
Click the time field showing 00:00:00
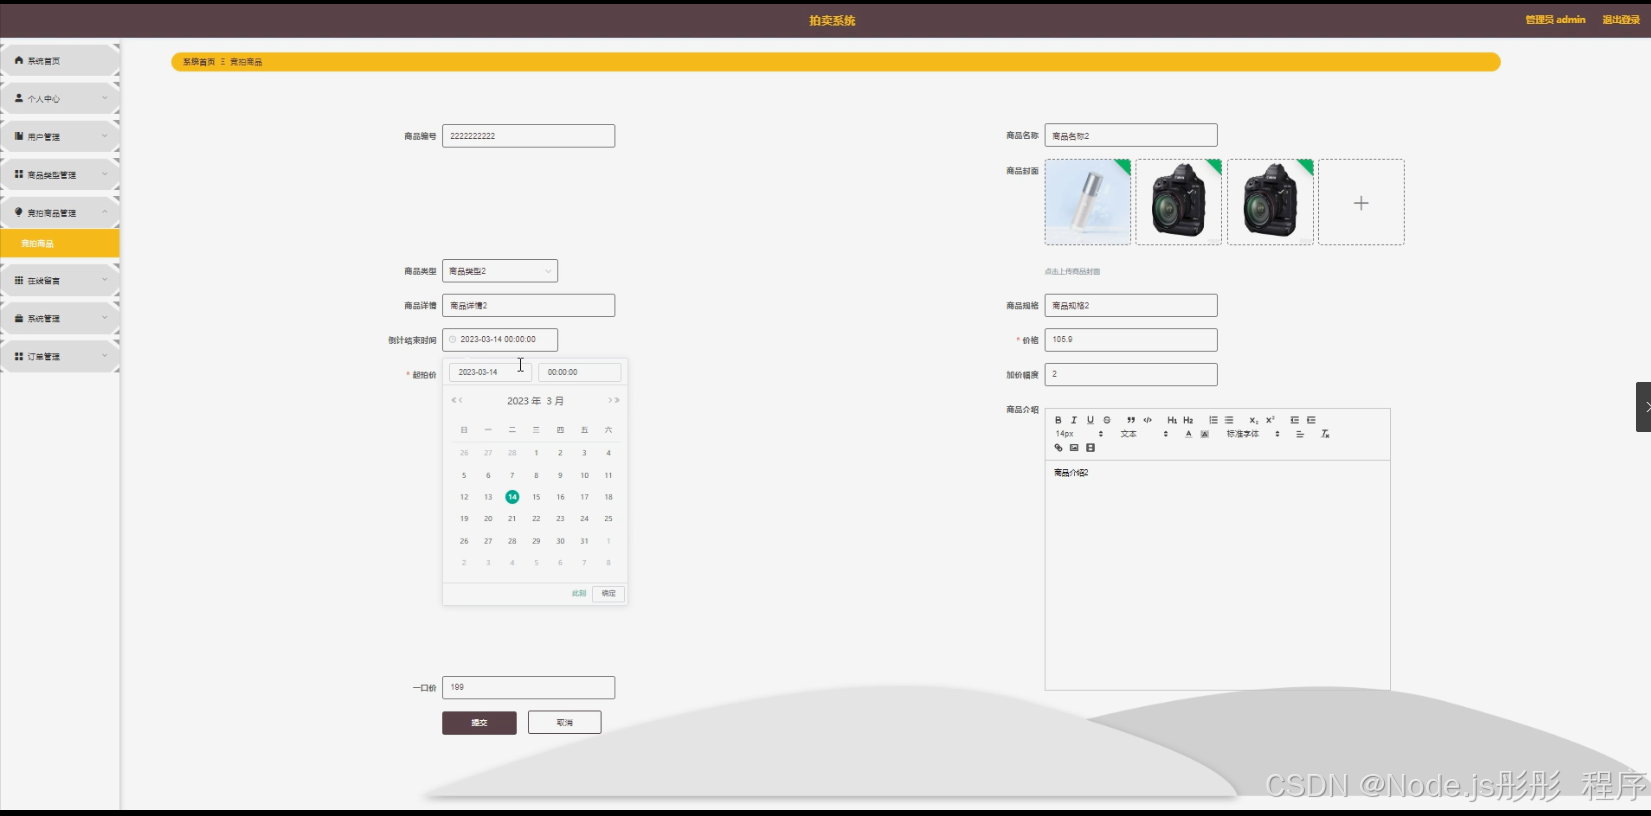(x=579, y=372)
